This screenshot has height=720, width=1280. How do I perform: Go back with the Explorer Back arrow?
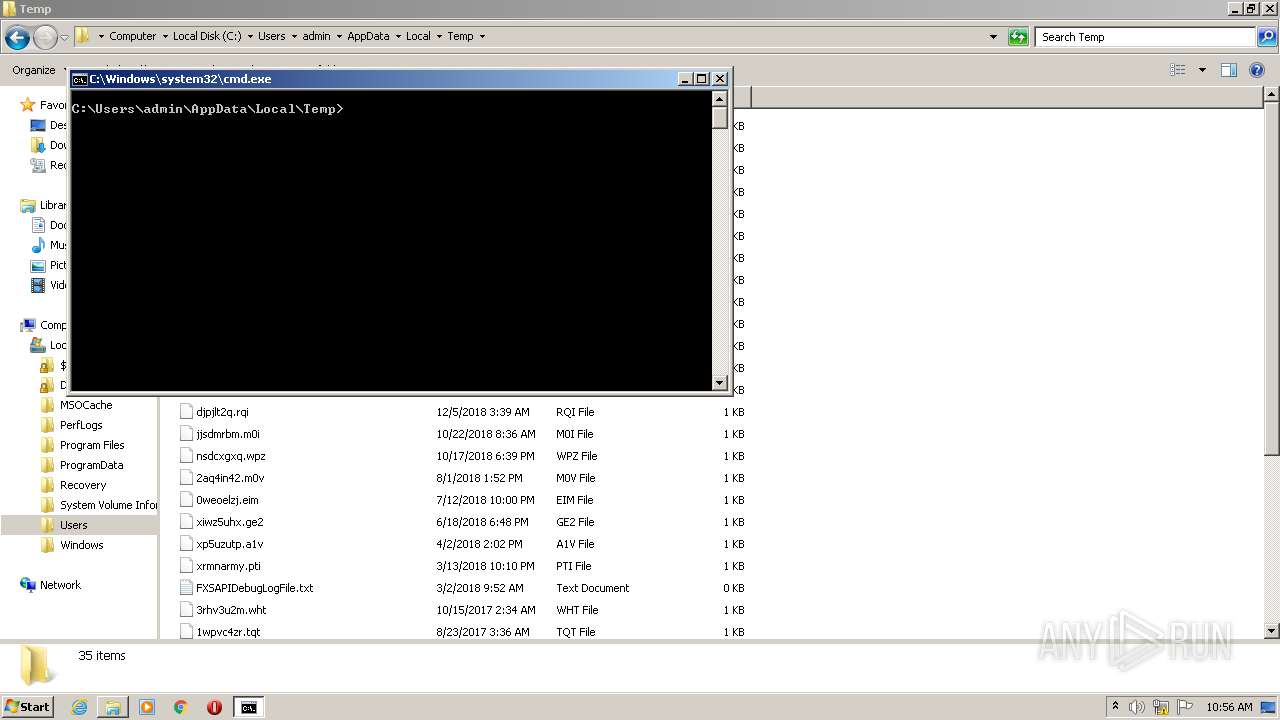tap(17, 38)
